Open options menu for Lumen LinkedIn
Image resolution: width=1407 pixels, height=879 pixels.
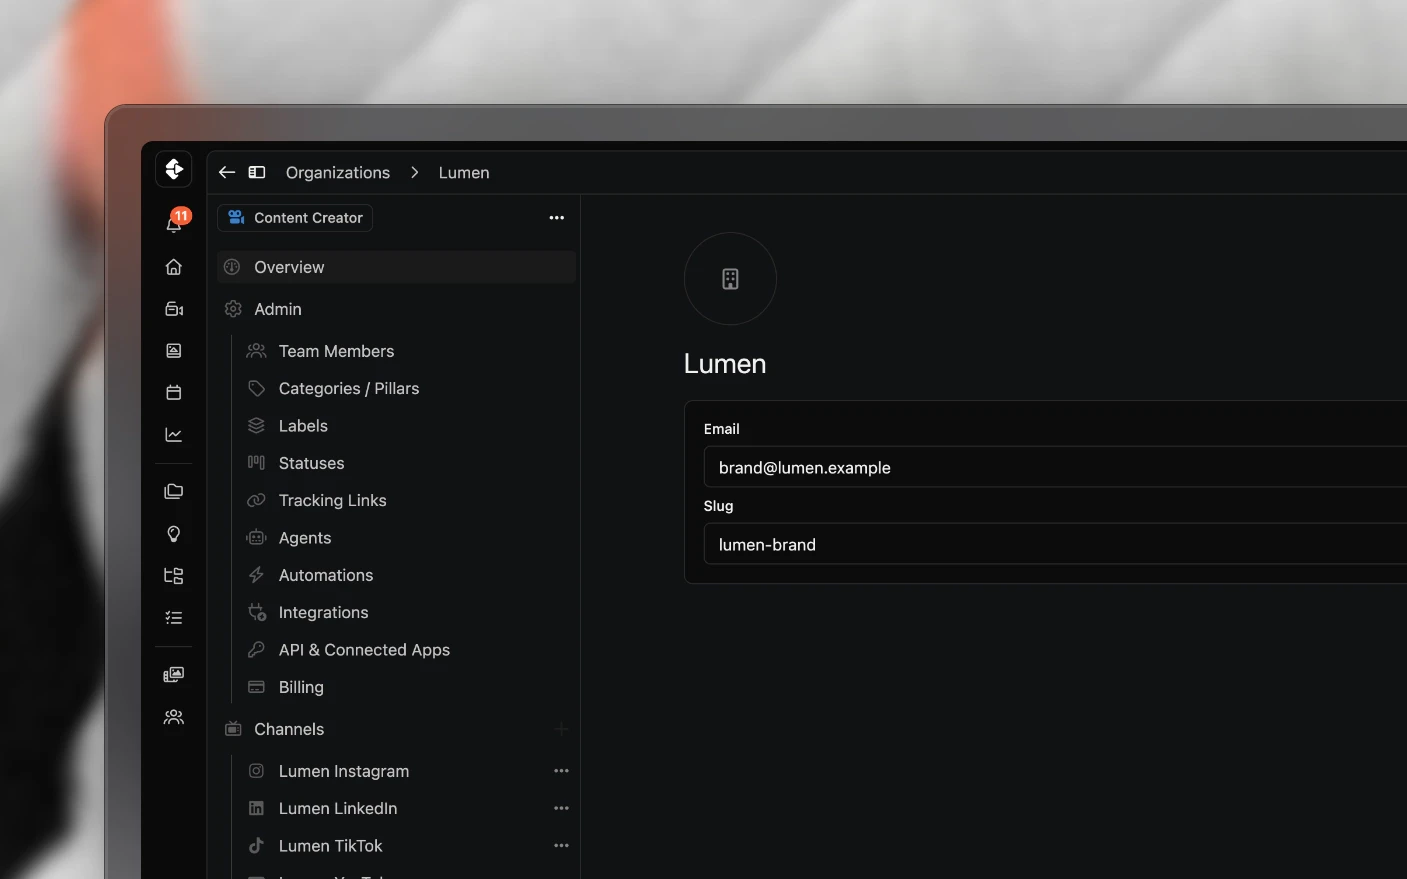561,809
